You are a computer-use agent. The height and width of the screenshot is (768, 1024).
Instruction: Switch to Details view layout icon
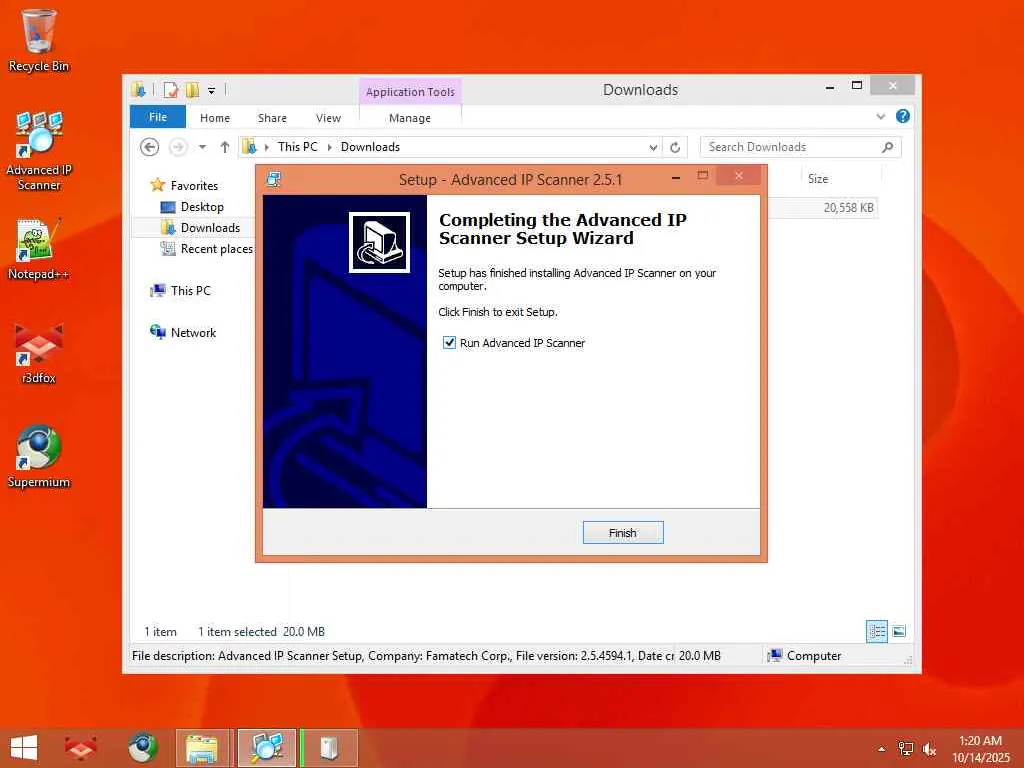click(x=876, y=632)
